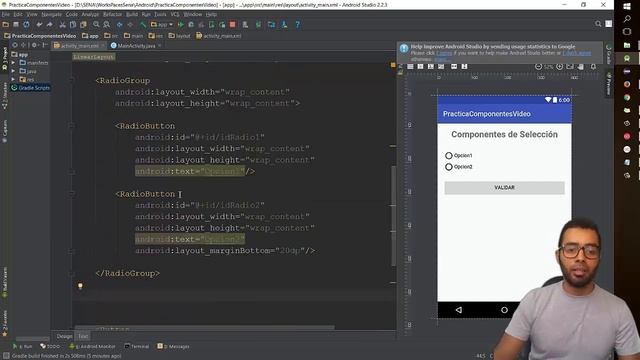Image resolution: width=640 pixels, height=360 pixels.
Task: Switch to the Design tab
Action: 64,336
